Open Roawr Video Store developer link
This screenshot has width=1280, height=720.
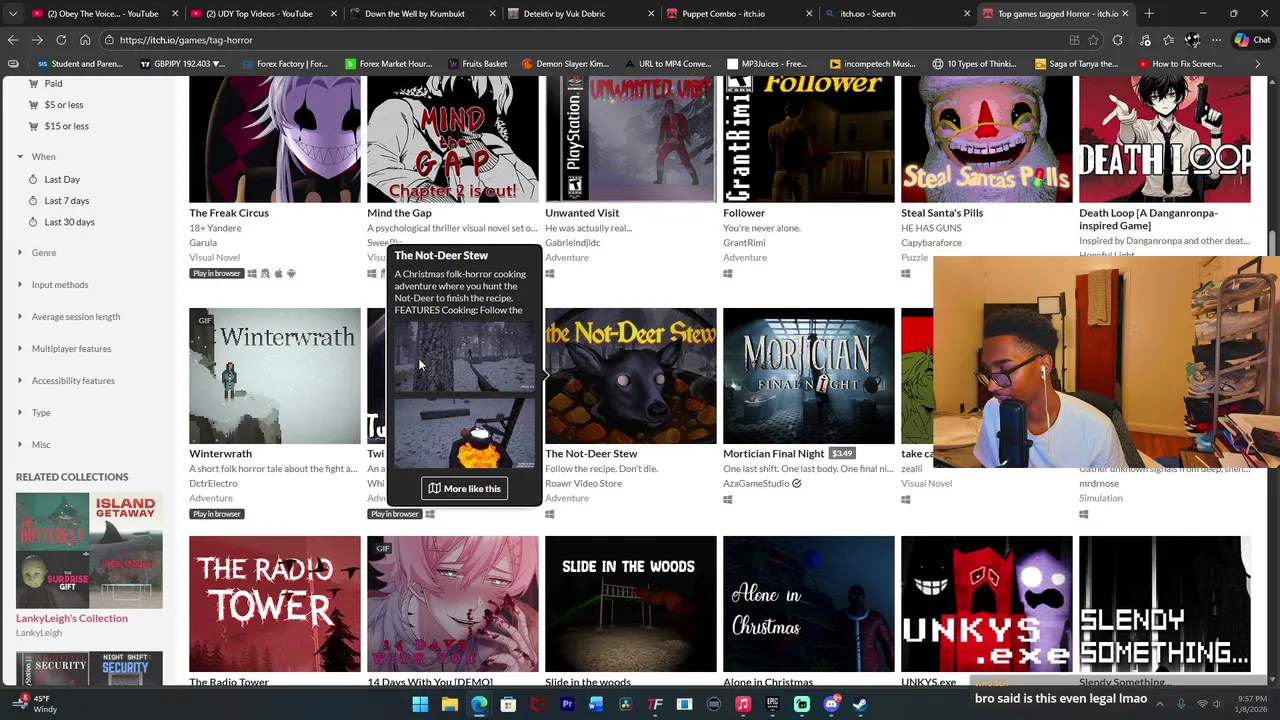pos(583,483)
